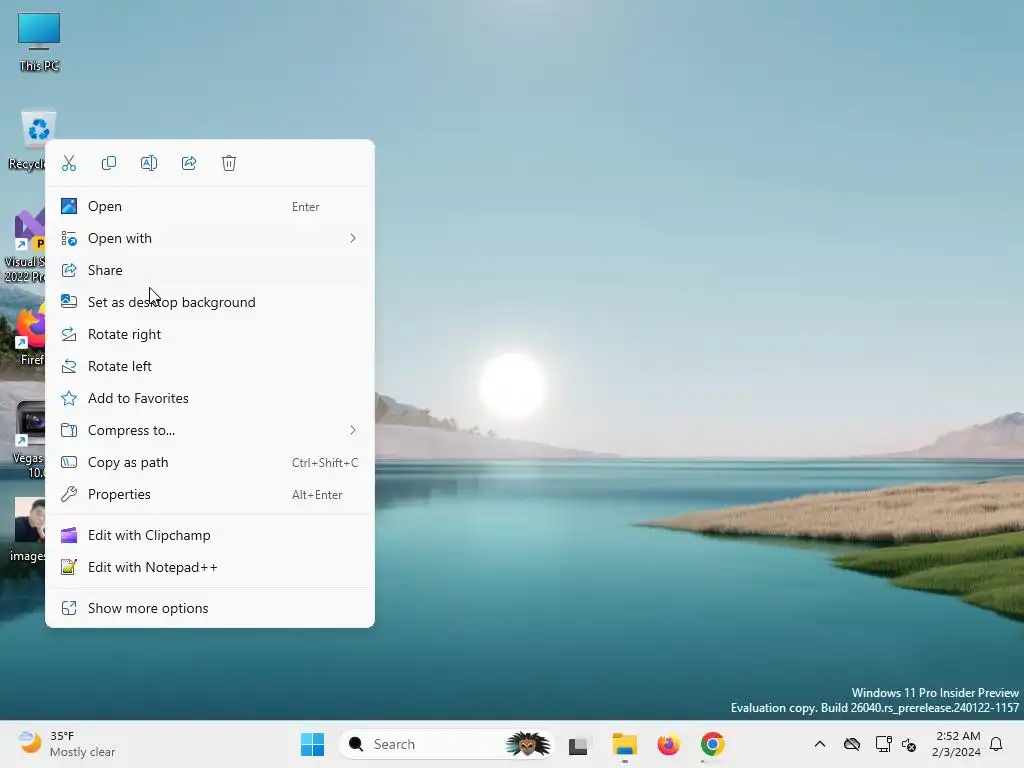This screenshot has height=768, width=1024.
Task: Select the Recycle Bin desktop icon
Action: (27, 140)
